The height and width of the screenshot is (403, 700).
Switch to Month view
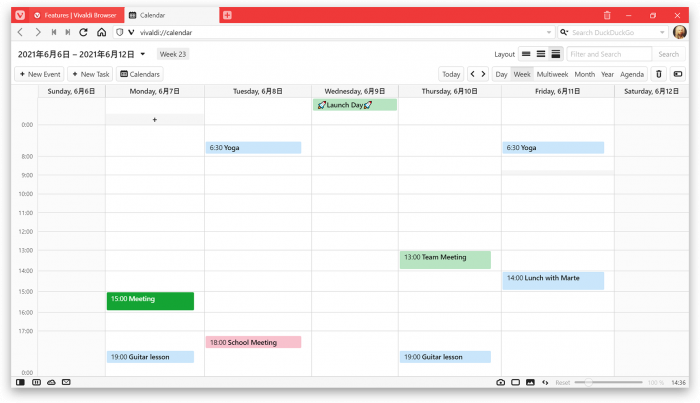(584, 74)
